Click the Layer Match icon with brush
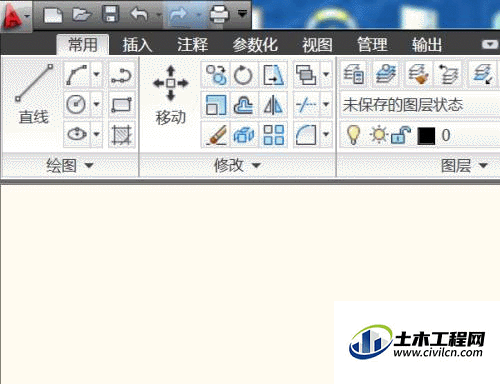Screen dimensions: 500x384 point(418,74)
